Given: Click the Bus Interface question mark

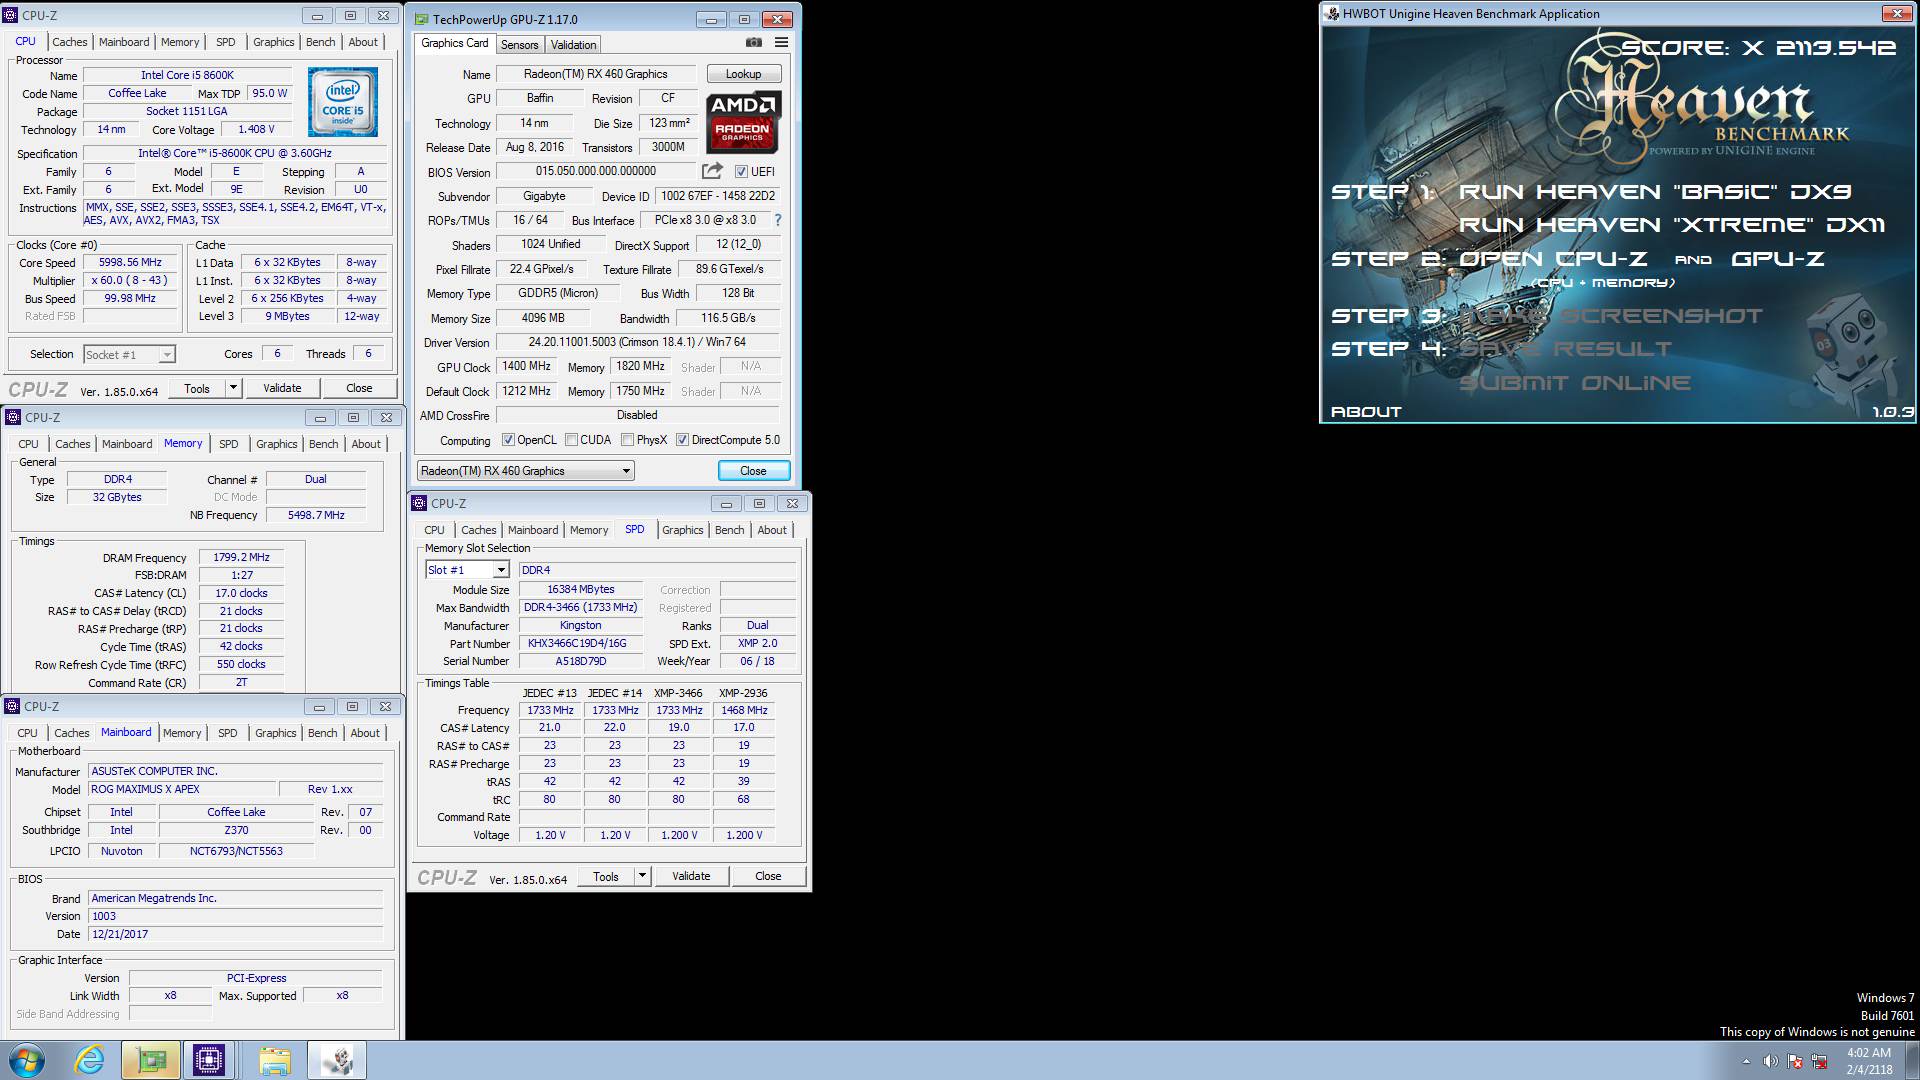Looking at the screenshot, I should point(778,220).
